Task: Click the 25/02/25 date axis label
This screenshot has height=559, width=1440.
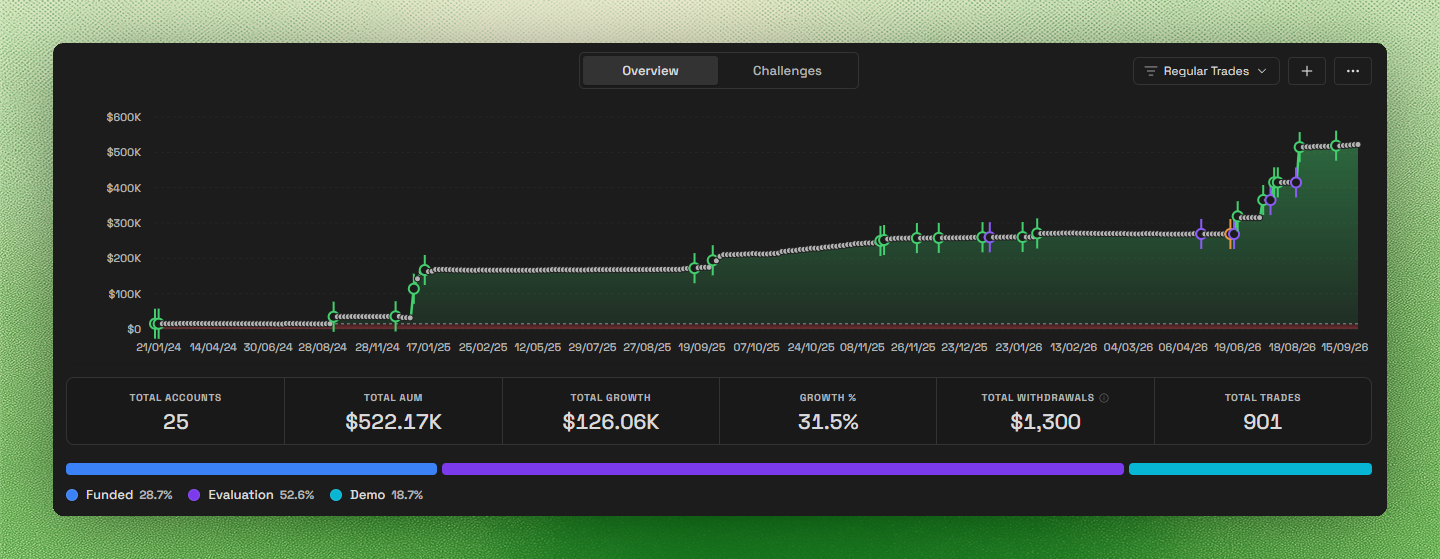Action: point(483,348)
